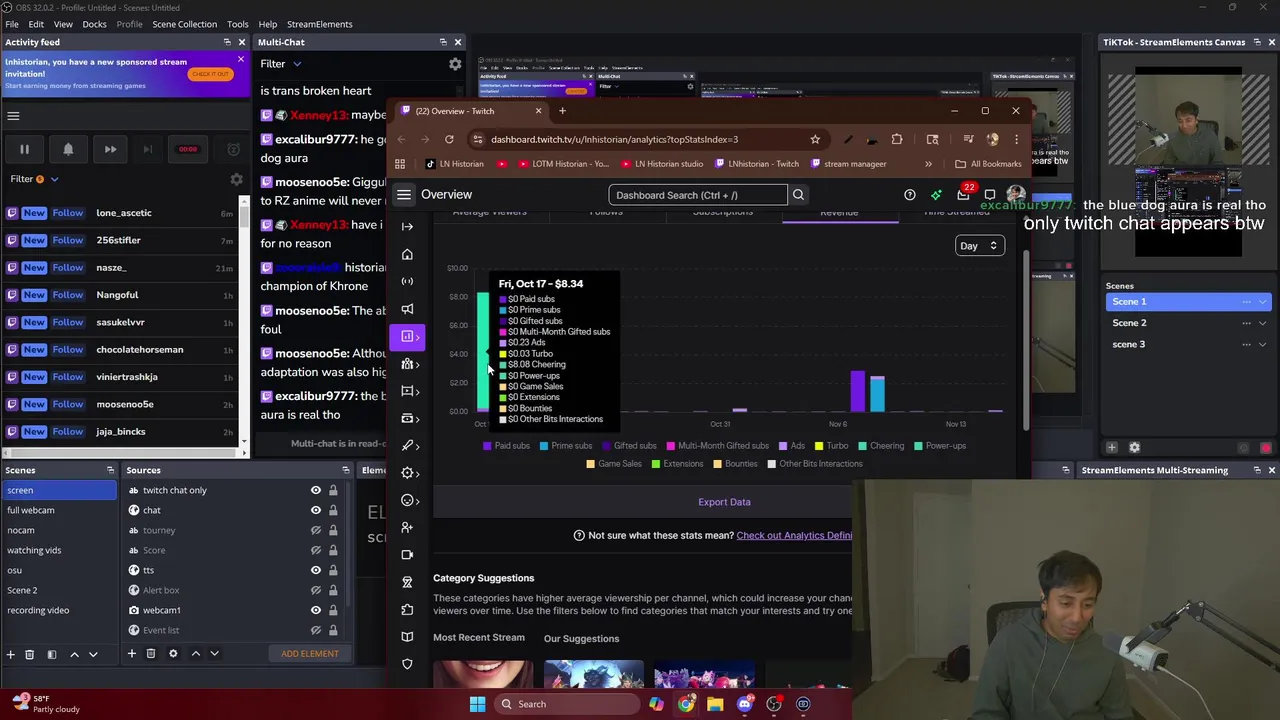Show the Event list source
Screen dimensions: 1280x720
pos(316,630)
